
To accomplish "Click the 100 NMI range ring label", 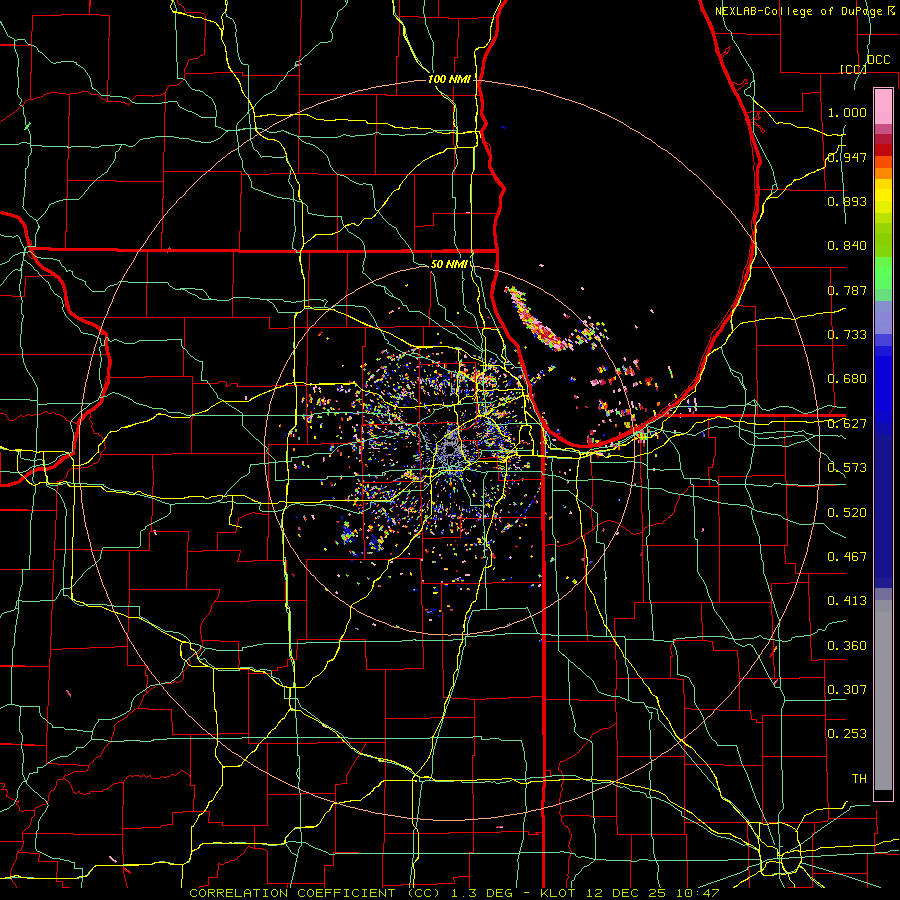I will point(449,79).
